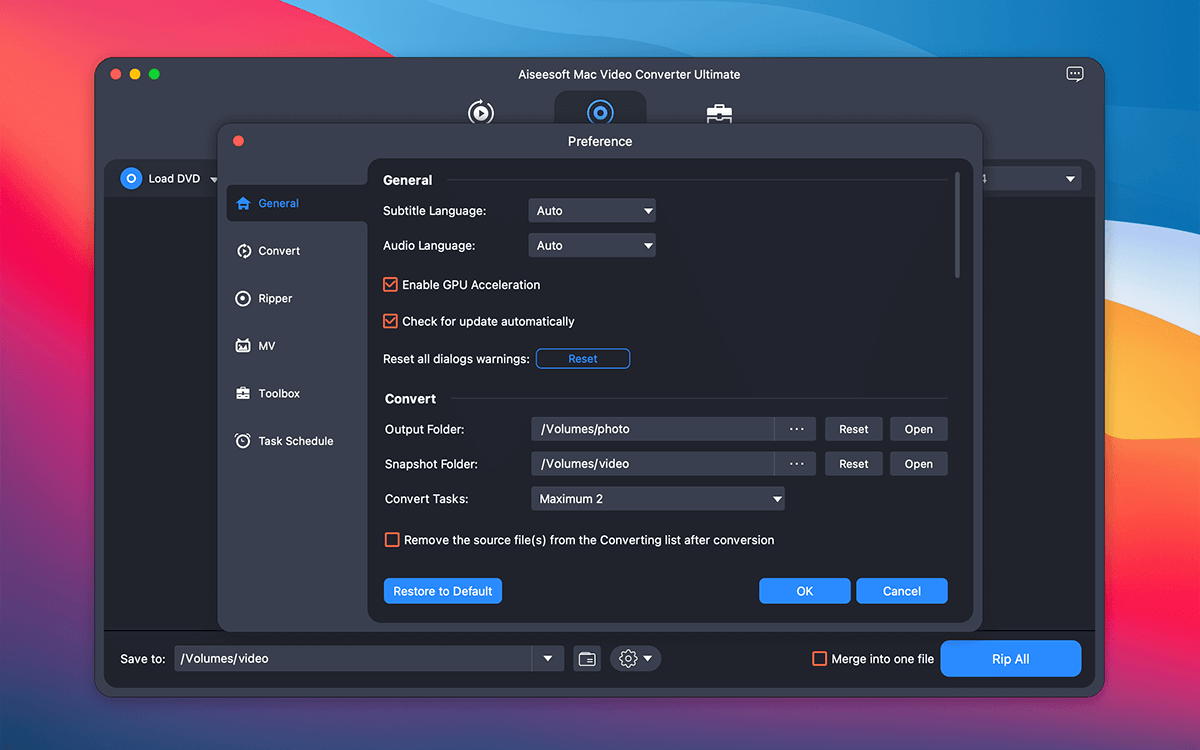Expand the Load DVD dropdown arrow
Screen dimensions: 1200x750
pyautogui.click(x=213, y=180)
